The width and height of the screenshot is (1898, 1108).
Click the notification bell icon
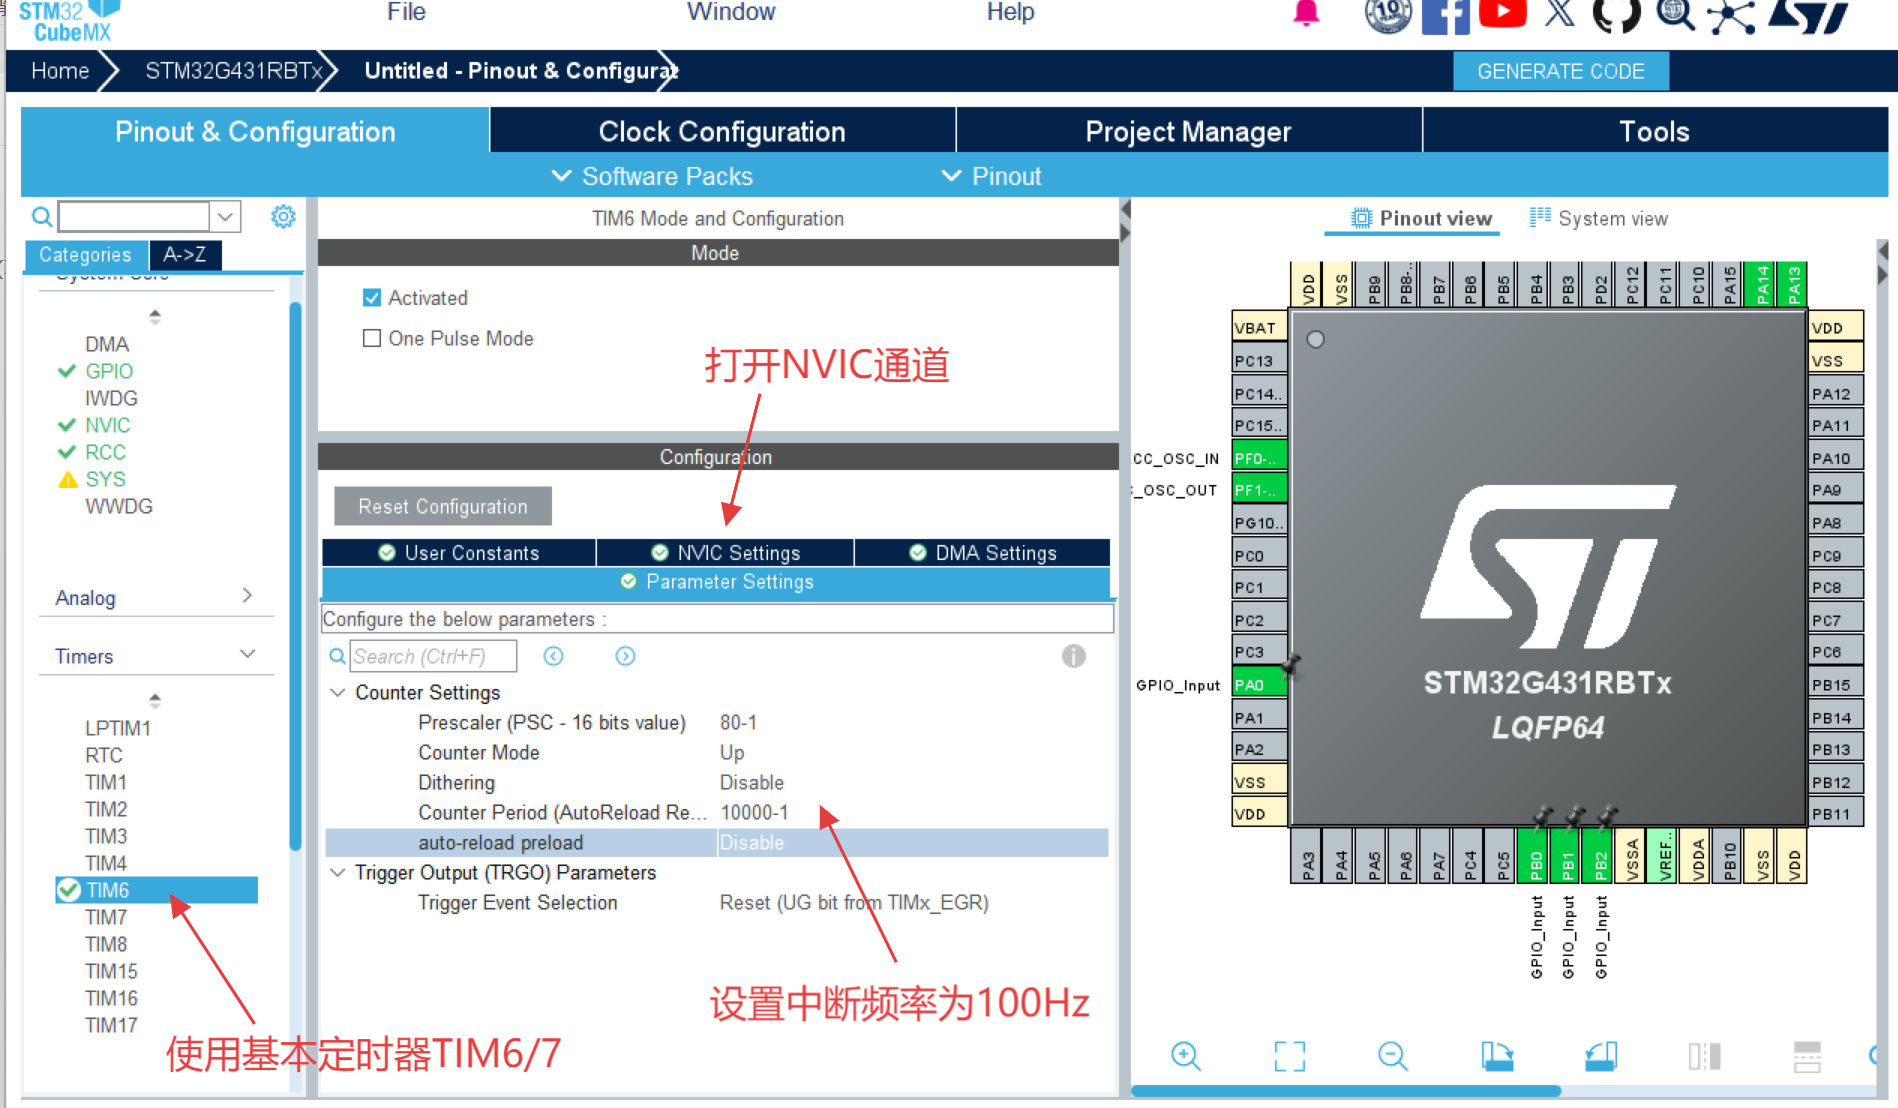point(1306,13)
